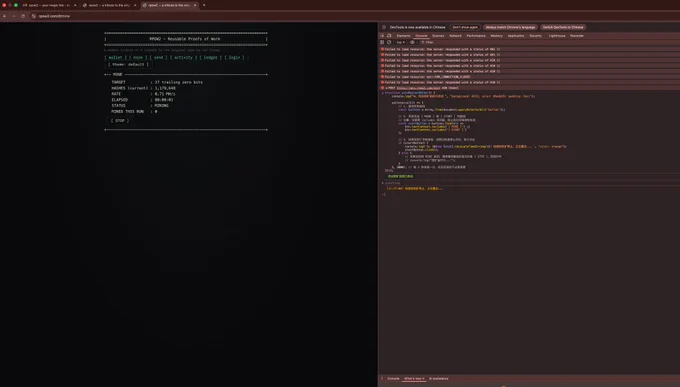Click the browser back arrow
Viewport: 680px width, 387px height.
(x=4, y=16)
